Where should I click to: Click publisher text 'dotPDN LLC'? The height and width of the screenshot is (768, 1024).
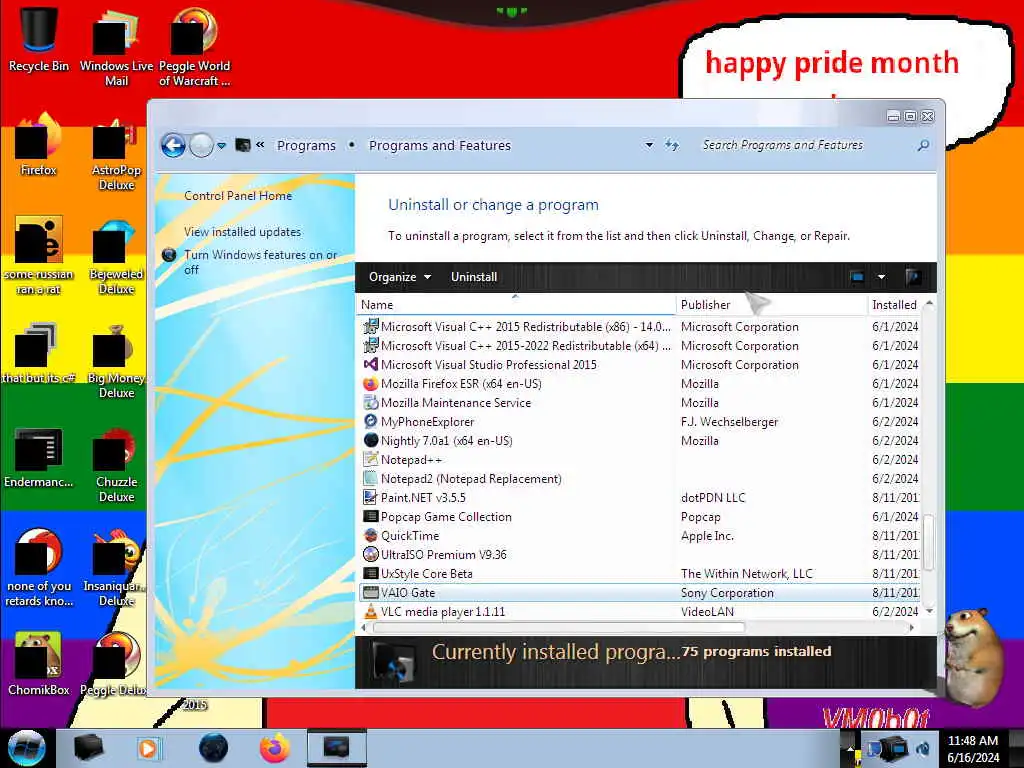[712, 498]
